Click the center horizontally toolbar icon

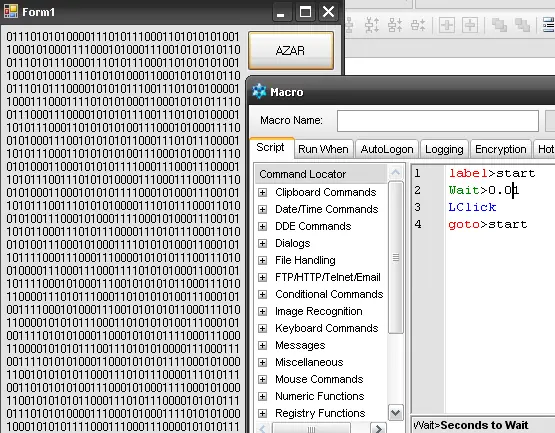(447, 25)
